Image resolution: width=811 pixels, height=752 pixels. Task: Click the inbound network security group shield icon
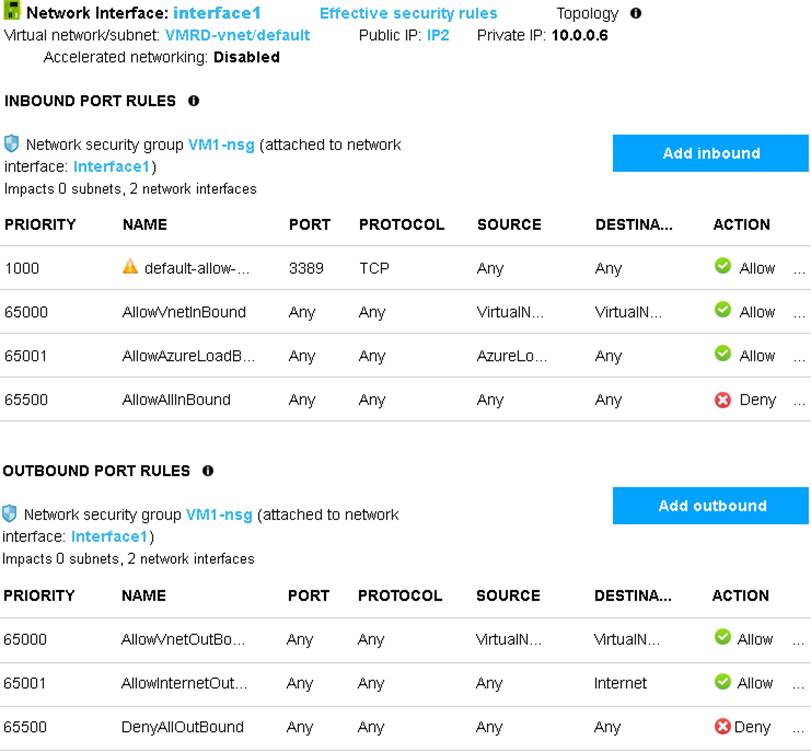(x=12, y=144)
